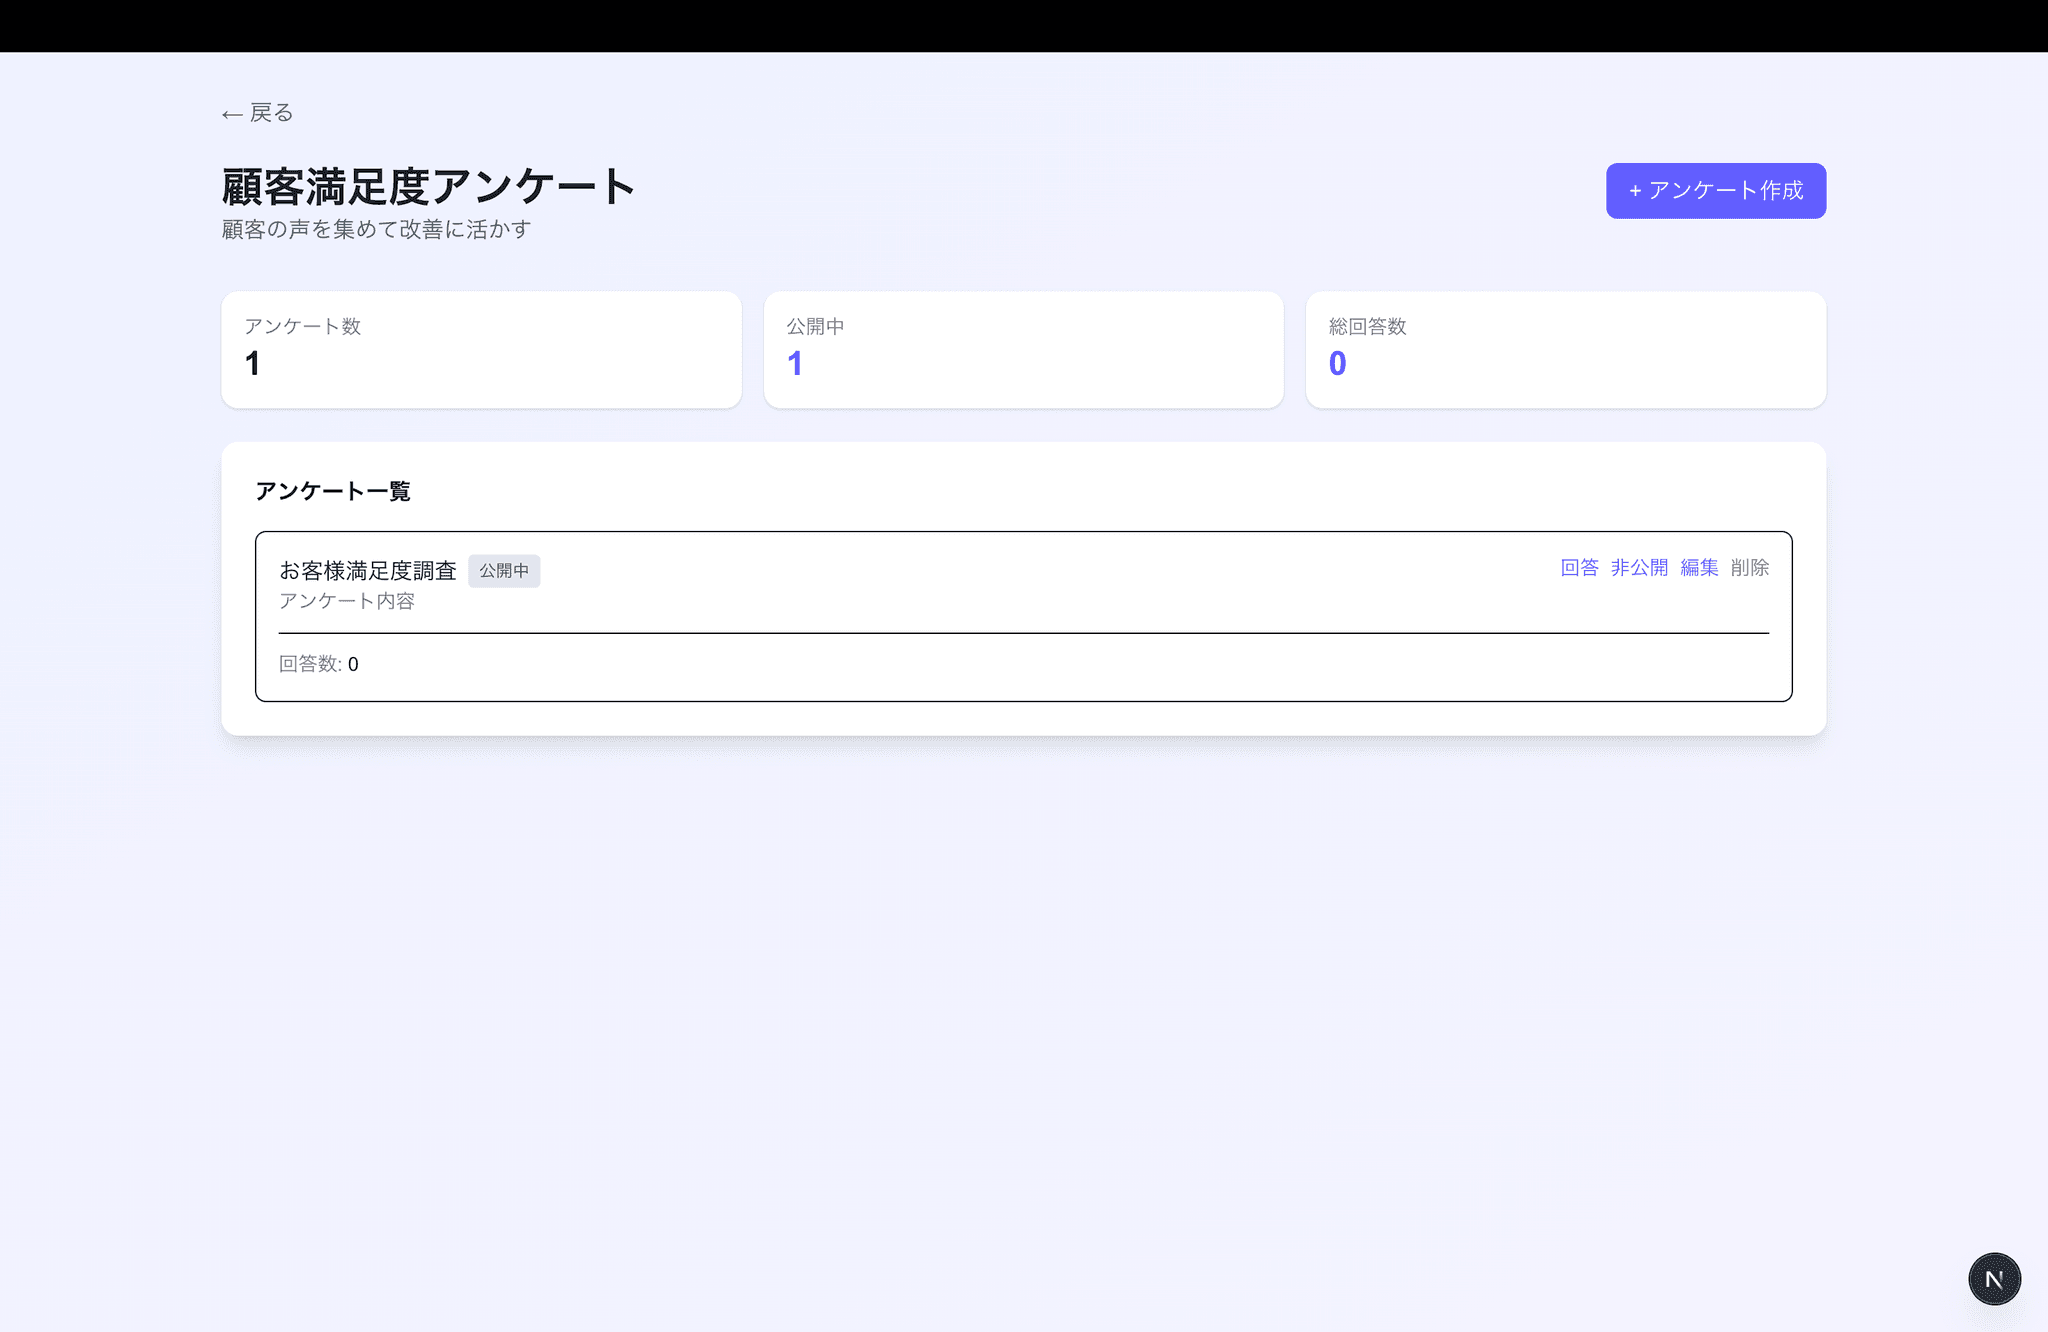Click the アンケート内容 description text
Viewport: 2048px width, 1332px height.
[348, 600]
